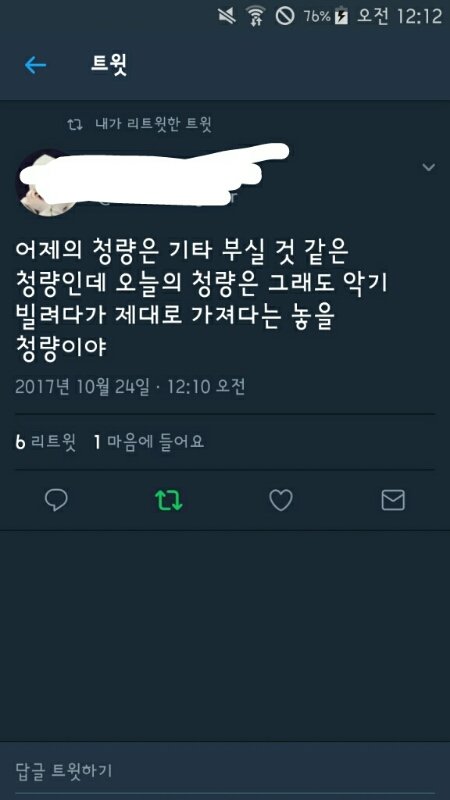Screen dimensions: 450x800
Task: Tap the clock showing 오전 12:12
Action: point(399,16)
